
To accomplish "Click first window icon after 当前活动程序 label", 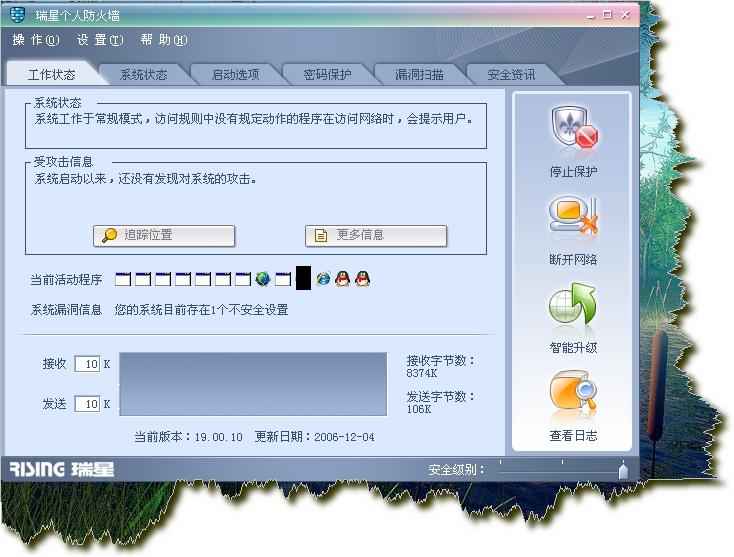I will tap(123, 279).
